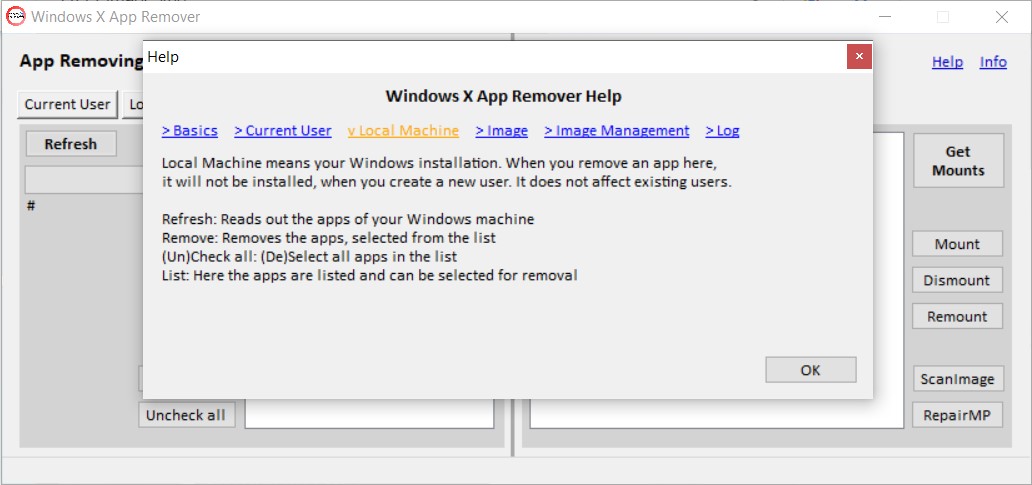Switch to the Current User tab
This screenshot has width=1032, height=485.
pyautogui.click(x=67, y=105)
